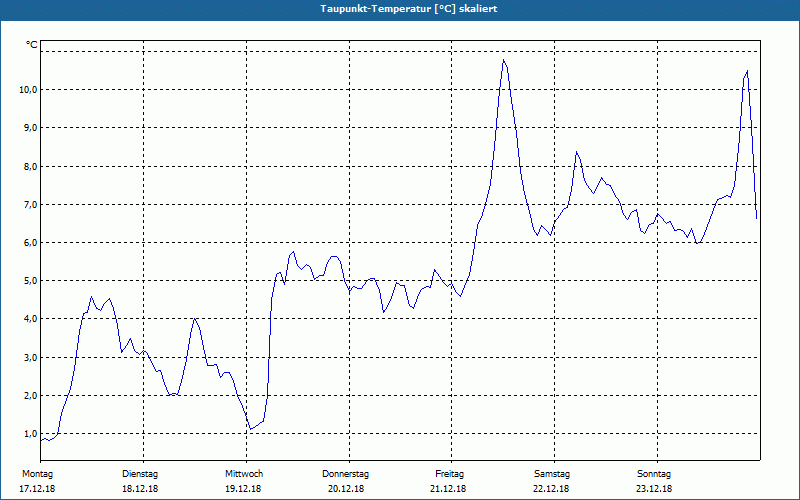Click the highest dew point peak on Freitag
Viewport: 800px width, 500px height.
click(503, 60)
